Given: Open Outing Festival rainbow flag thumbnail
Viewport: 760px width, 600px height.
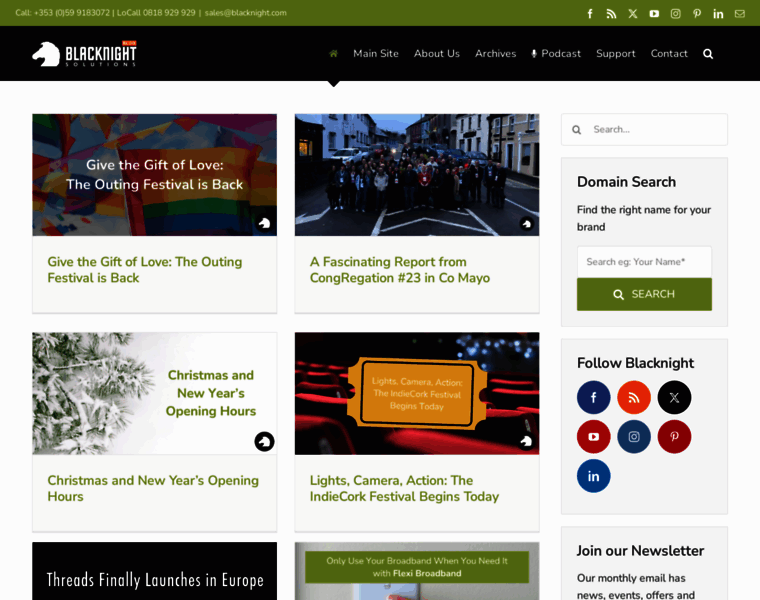Looking at the screenshot, I should (155, 175).
